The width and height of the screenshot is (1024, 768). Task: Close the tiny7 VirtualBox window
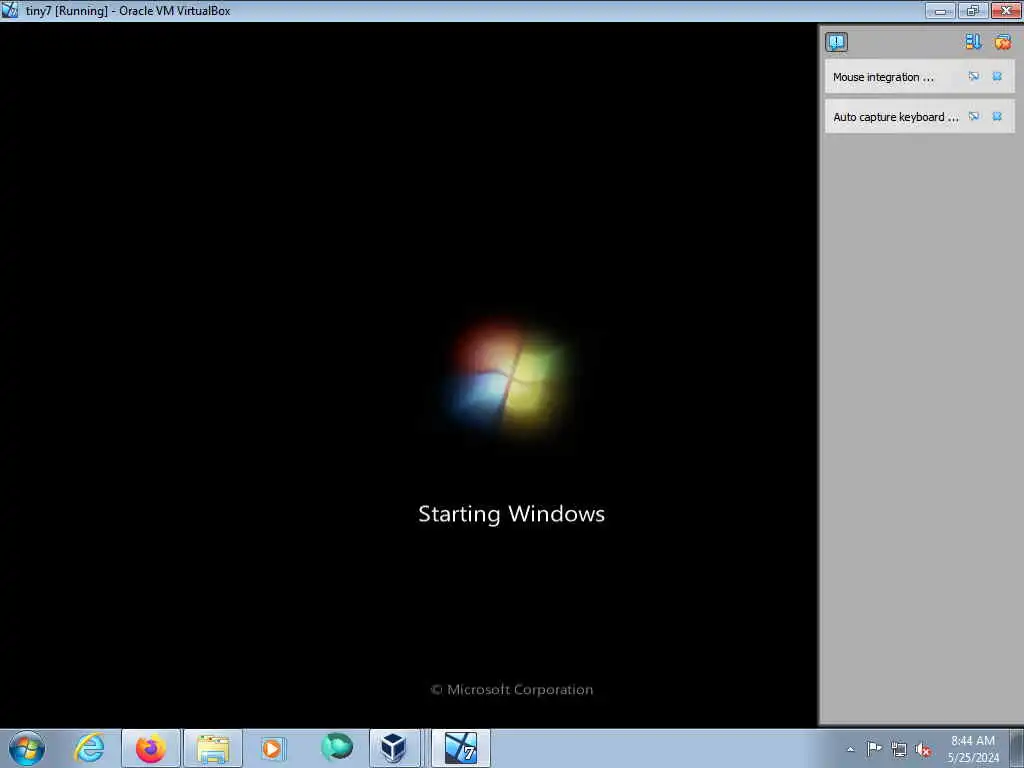(x=1006, y=10)
